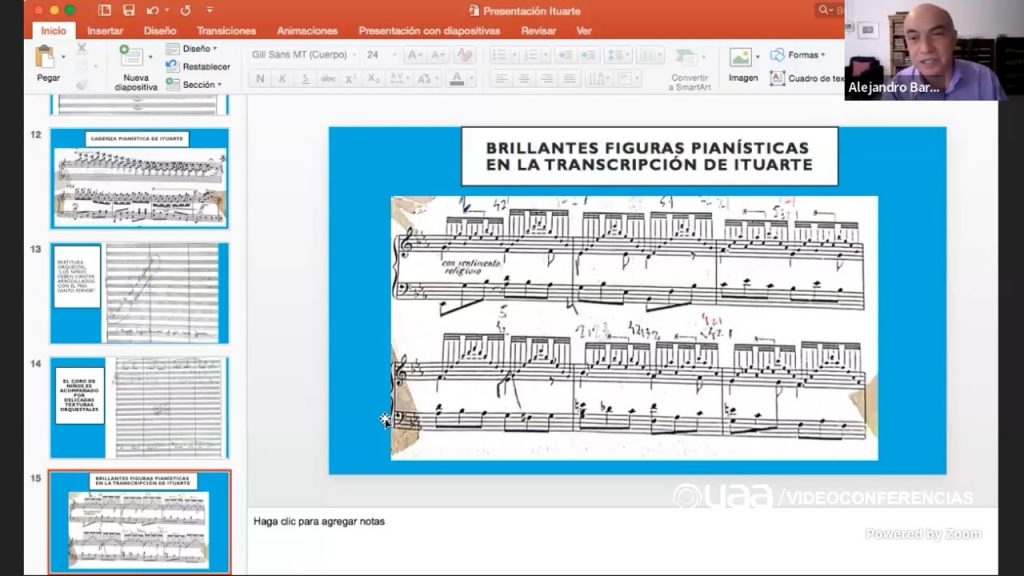Toggle bold N formatting
Screen dimensions: 1024x576
260,78
